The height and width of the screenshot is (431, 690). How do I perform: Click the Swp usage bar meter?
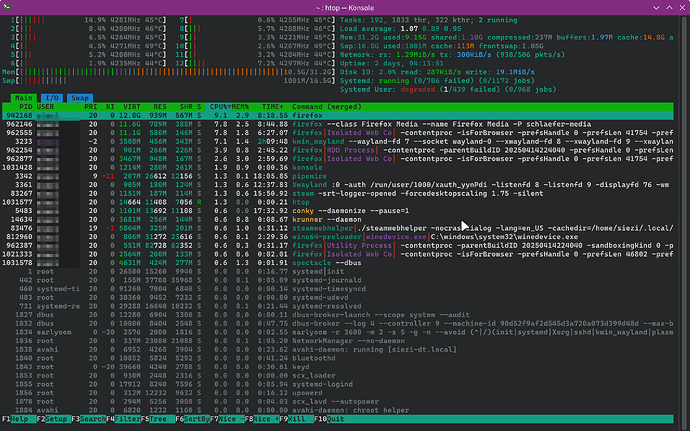coord(169,81)
